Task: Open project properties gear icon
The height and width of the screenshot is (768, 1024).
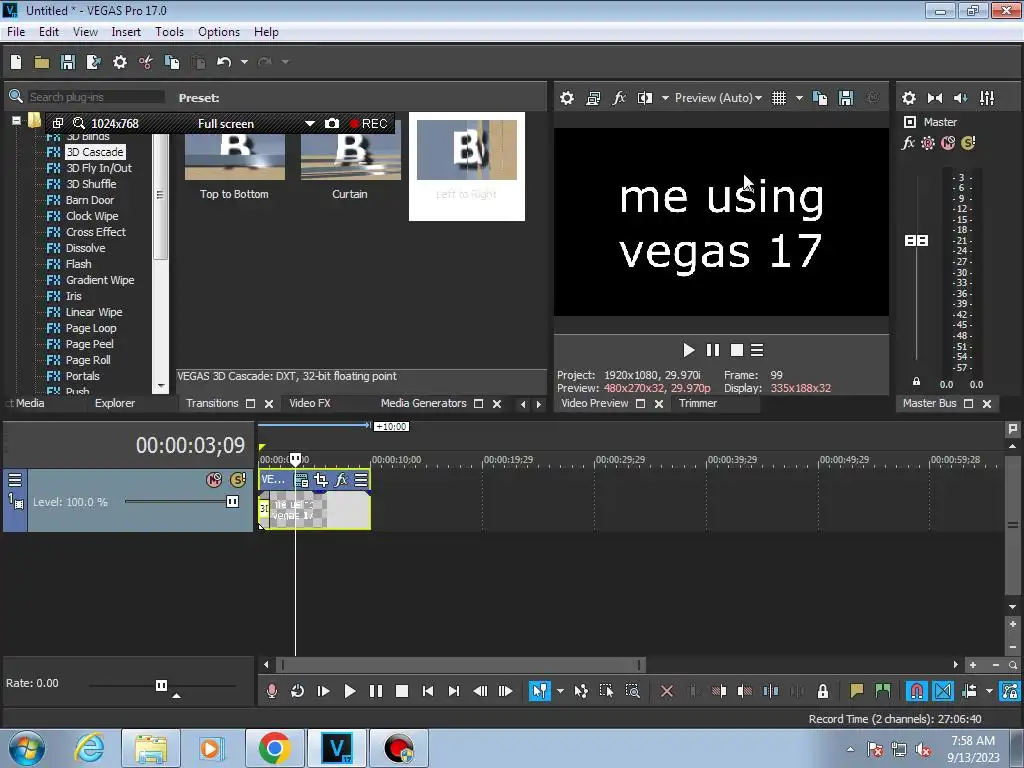Action: click(120, 62)
